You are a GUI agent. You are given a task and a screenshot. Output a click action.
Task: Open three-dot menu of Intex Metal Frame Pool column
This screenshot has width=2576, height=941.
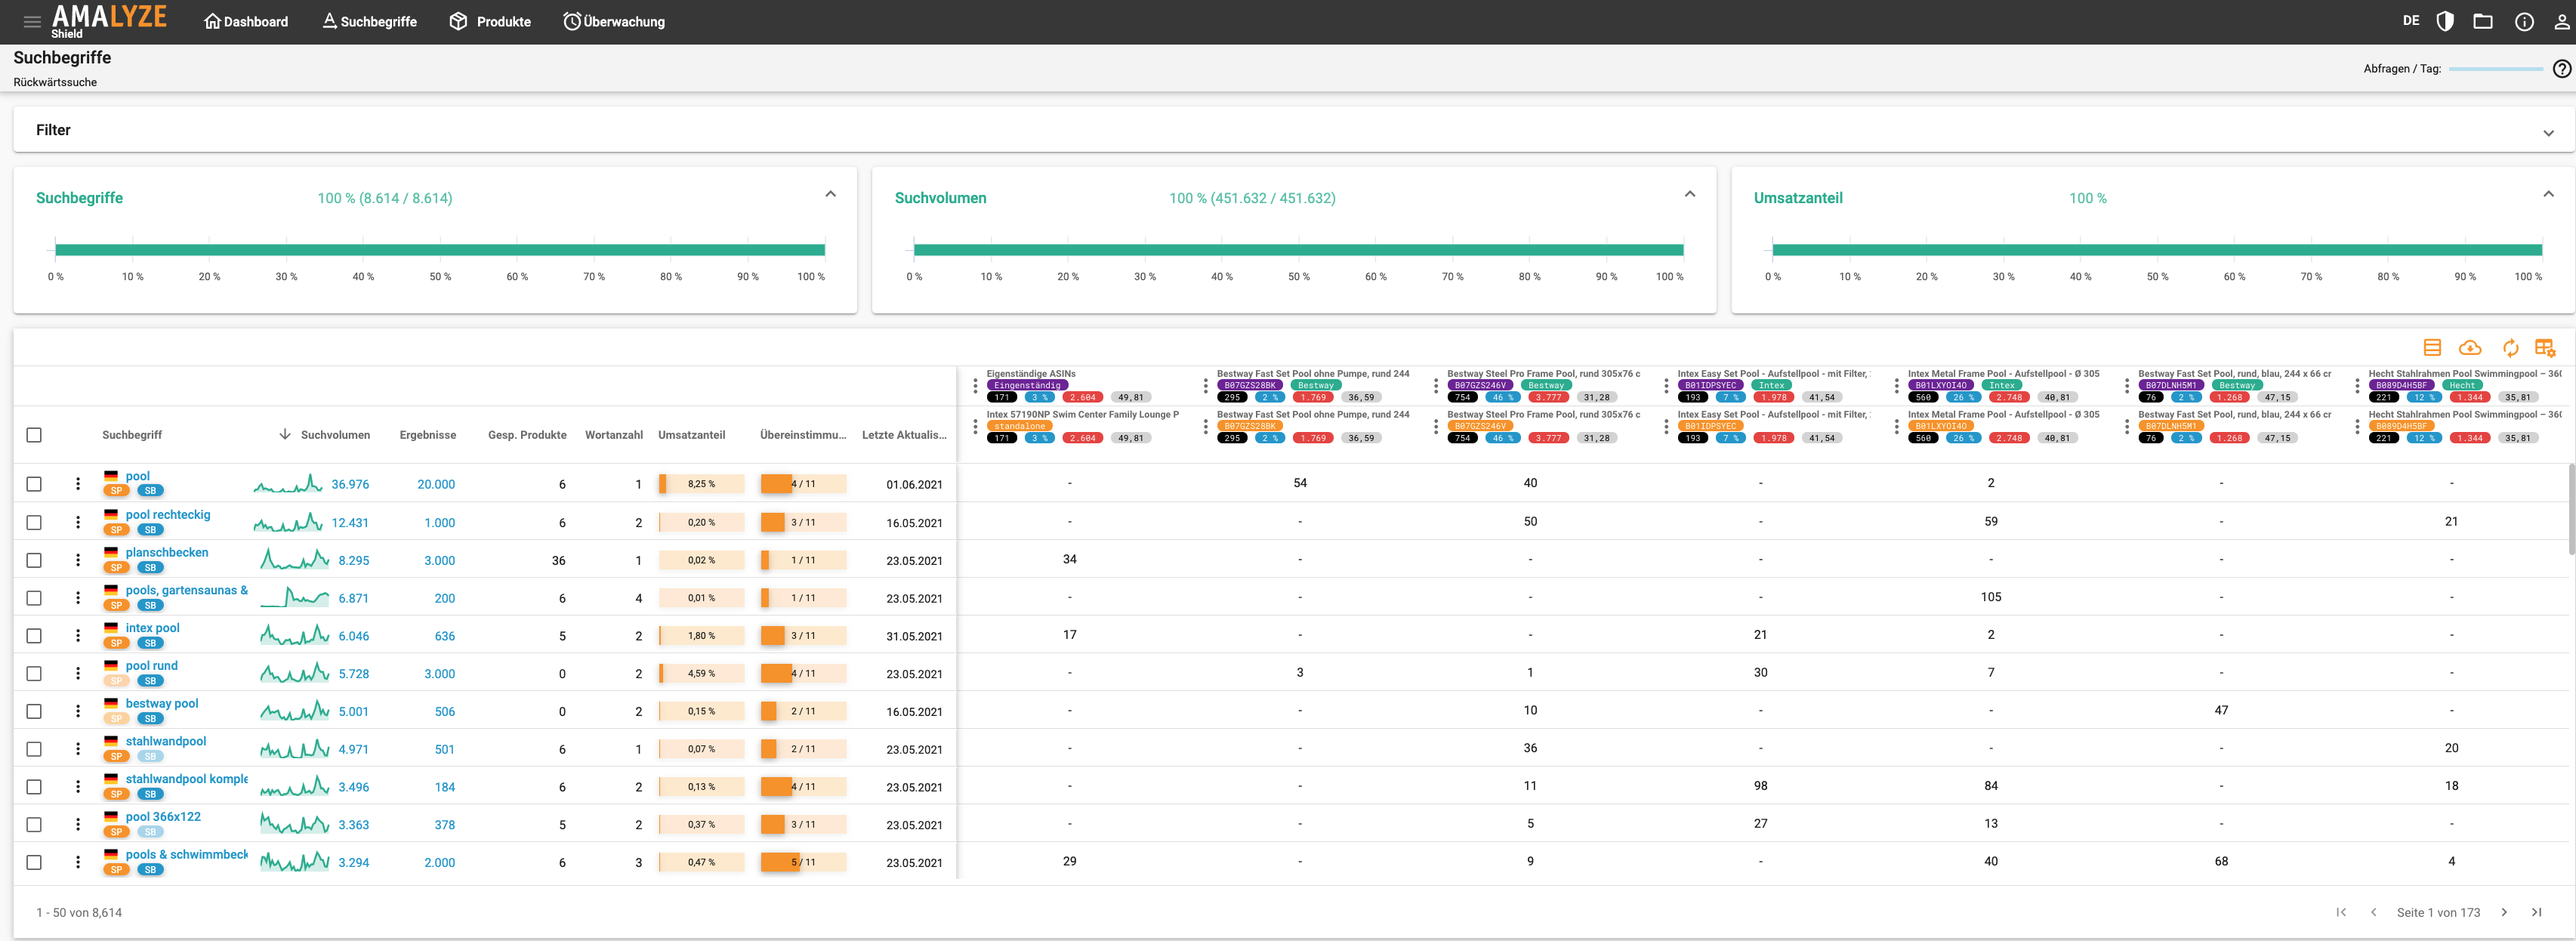point(1896,385)
